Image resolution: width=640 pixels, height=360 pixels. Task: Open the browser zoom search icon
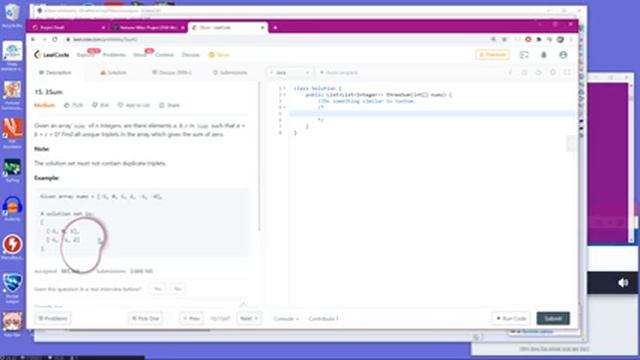pos(493,39)
